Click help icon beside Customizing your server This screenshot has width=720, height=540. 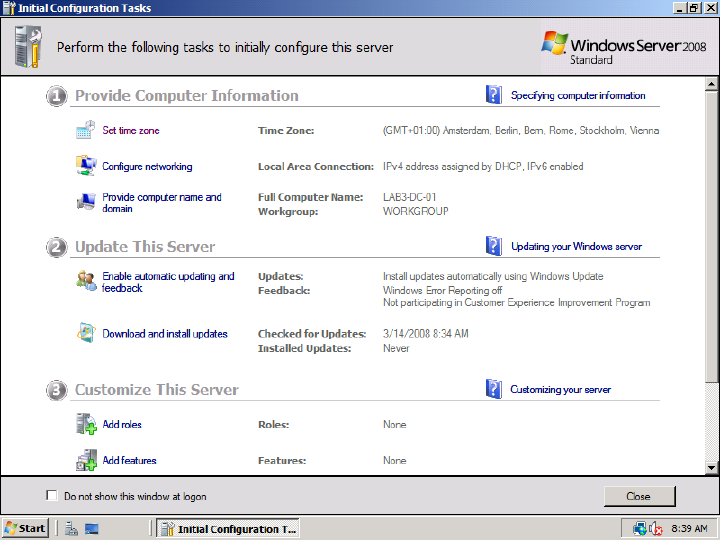(494, 389)
